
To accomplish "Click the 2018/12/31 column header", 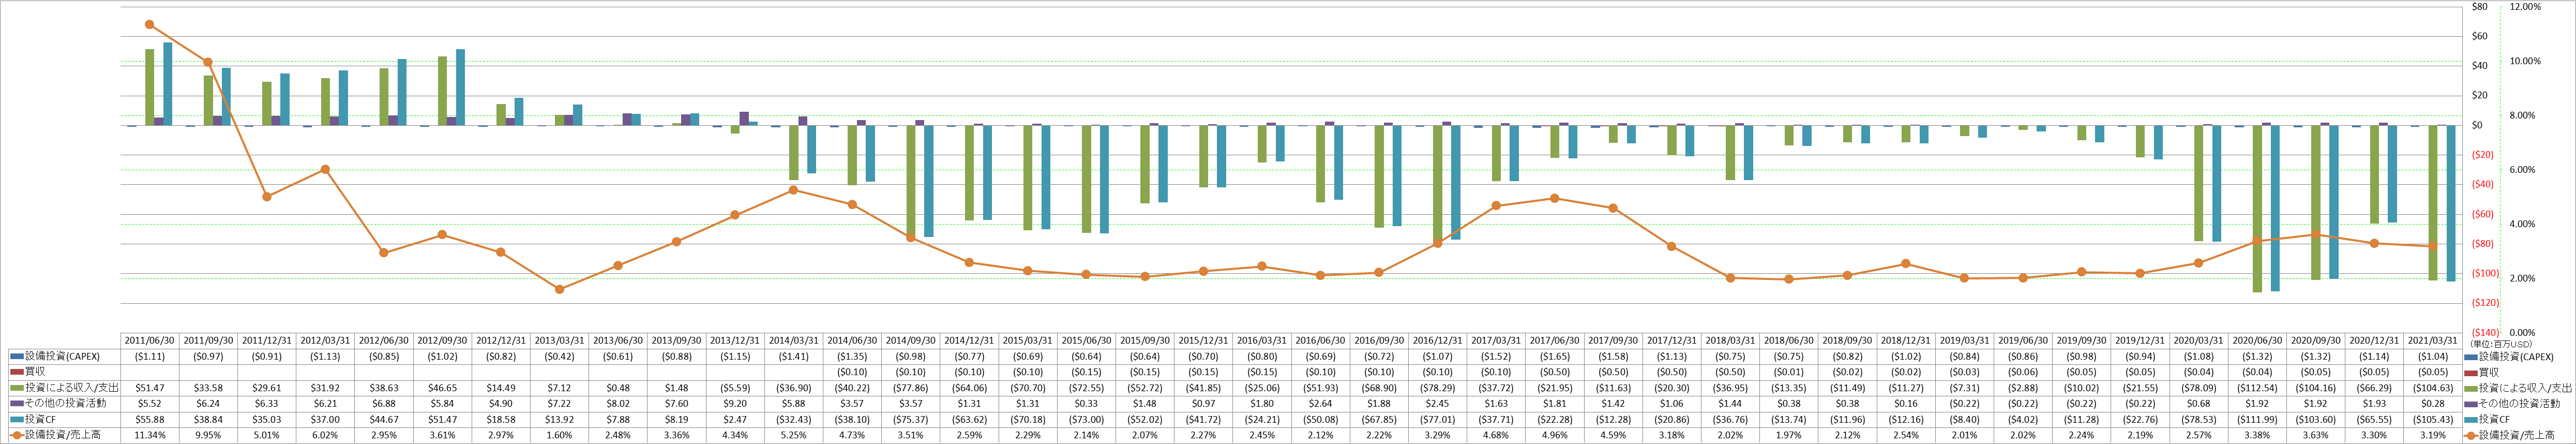I will coord(1906,340).
